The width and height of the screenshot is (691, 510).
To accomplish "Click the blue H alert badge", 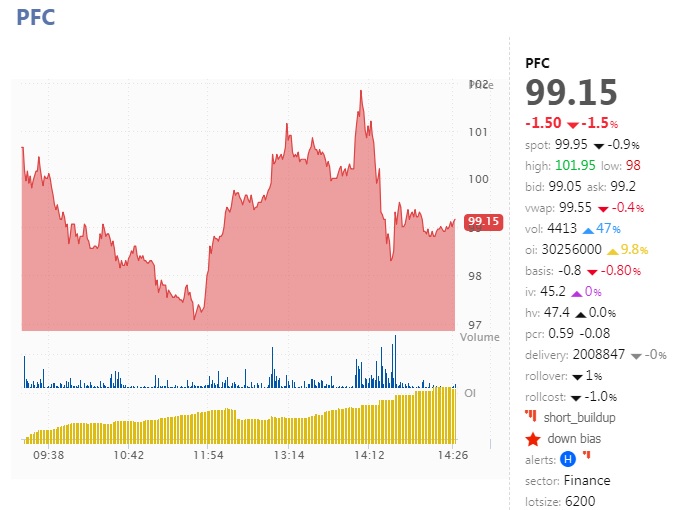I will point(568,459).
